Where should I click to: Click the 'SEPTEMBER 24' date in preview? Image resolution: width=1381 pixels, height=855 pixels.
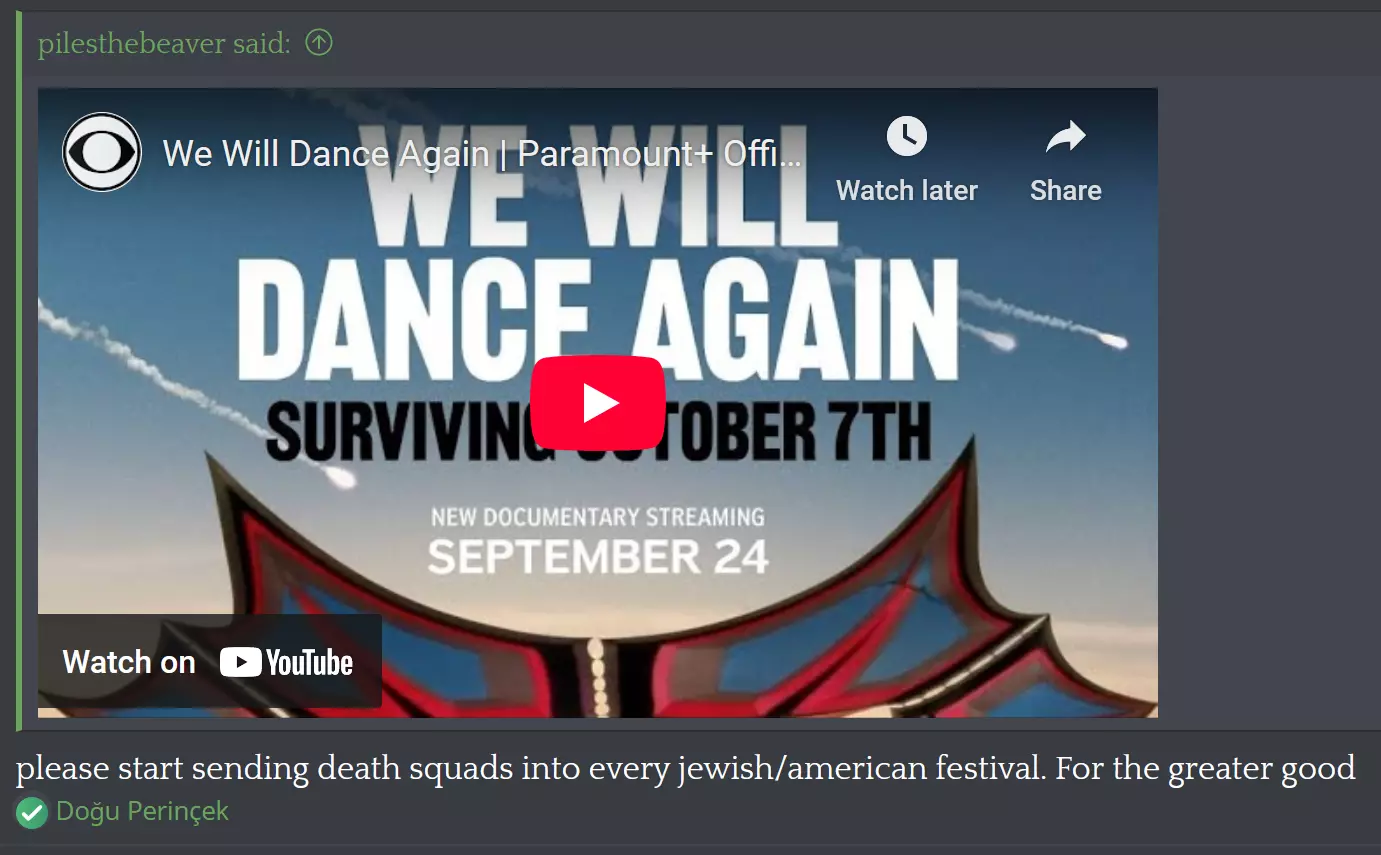coord(598,557)
